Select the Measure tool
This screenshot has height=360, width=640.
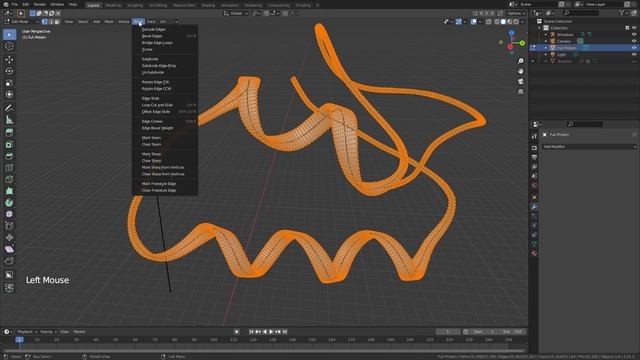click(x=9, y=120)
